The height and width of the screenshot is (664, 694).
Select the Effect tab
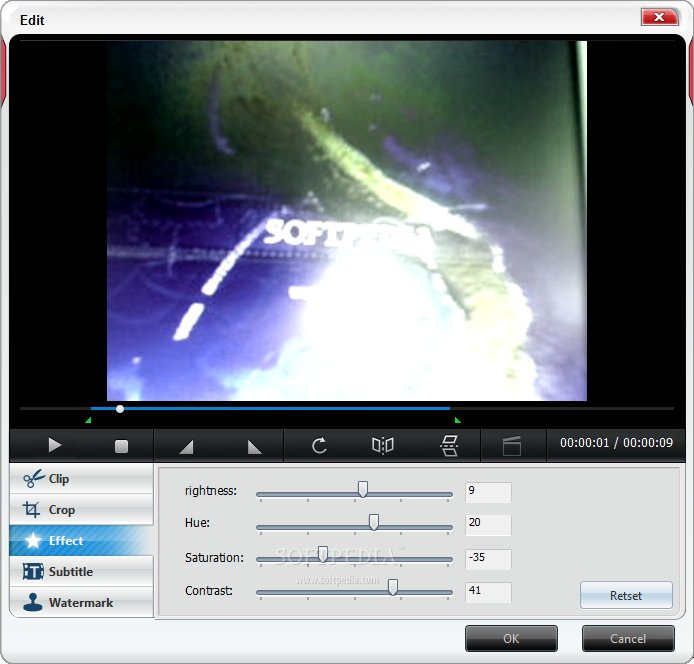point(81,540)
